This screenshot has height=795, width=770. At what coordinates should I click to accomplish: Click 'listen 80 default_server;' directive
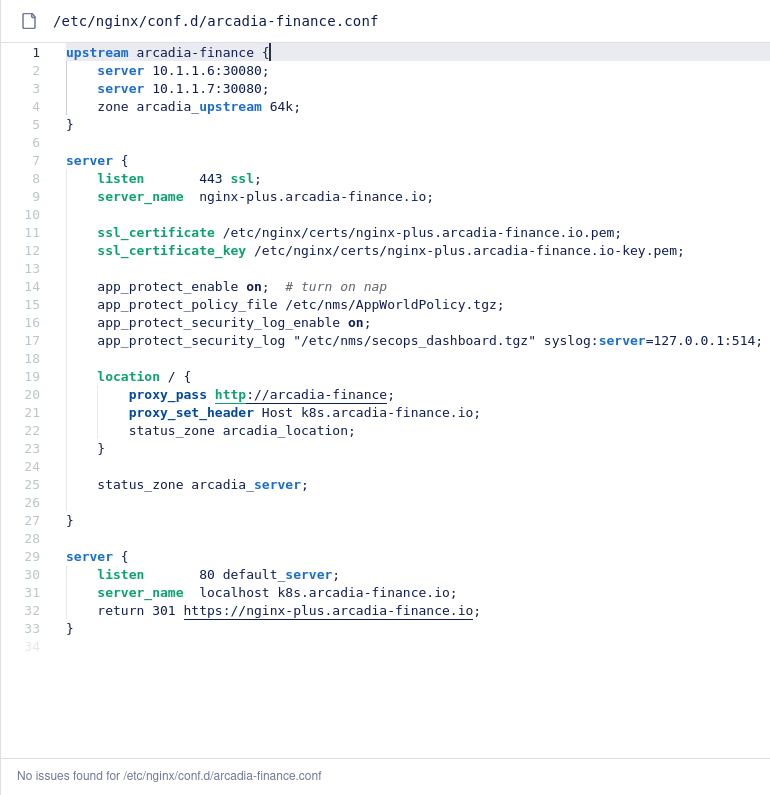coord(218,575)
